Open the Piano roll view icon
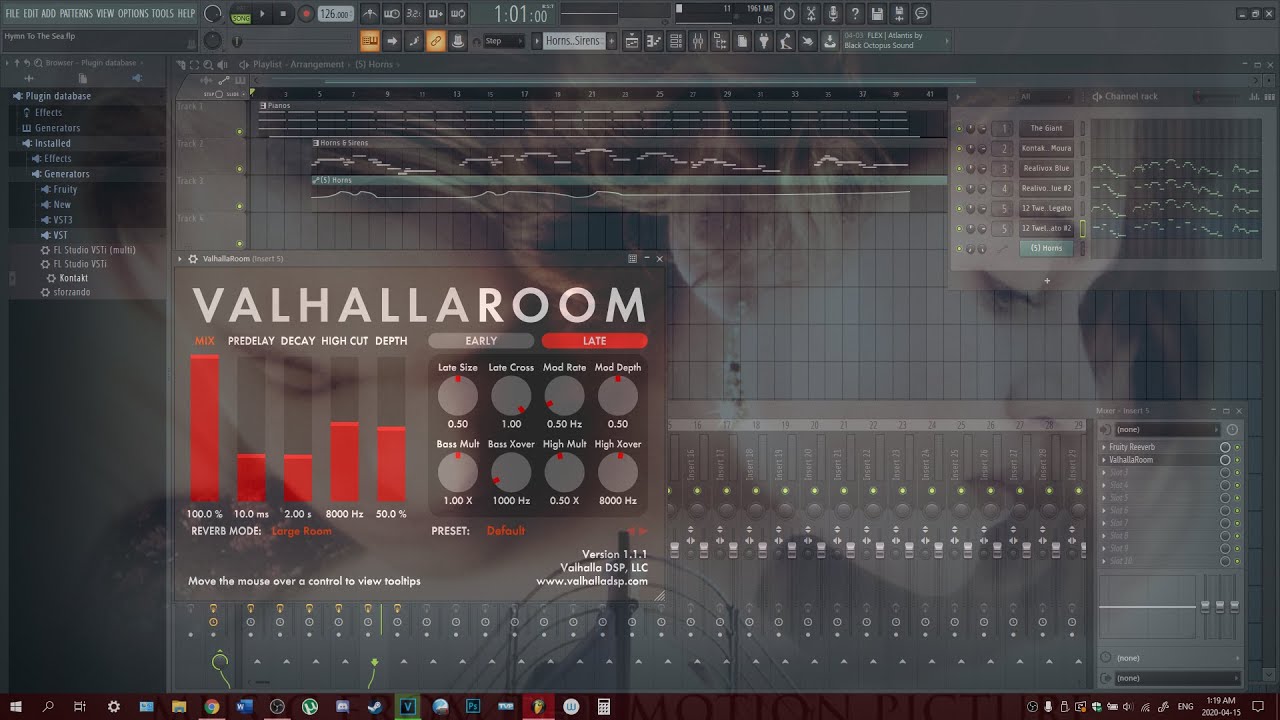 (x=654, y=41)
